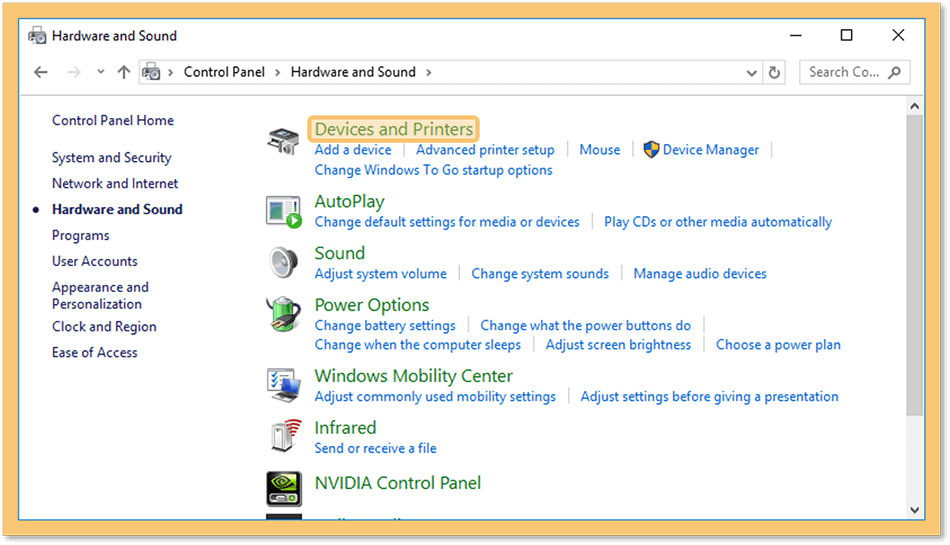Open Change system sounds link
Viewport: 950px width, 545px height.
(540, 274)
